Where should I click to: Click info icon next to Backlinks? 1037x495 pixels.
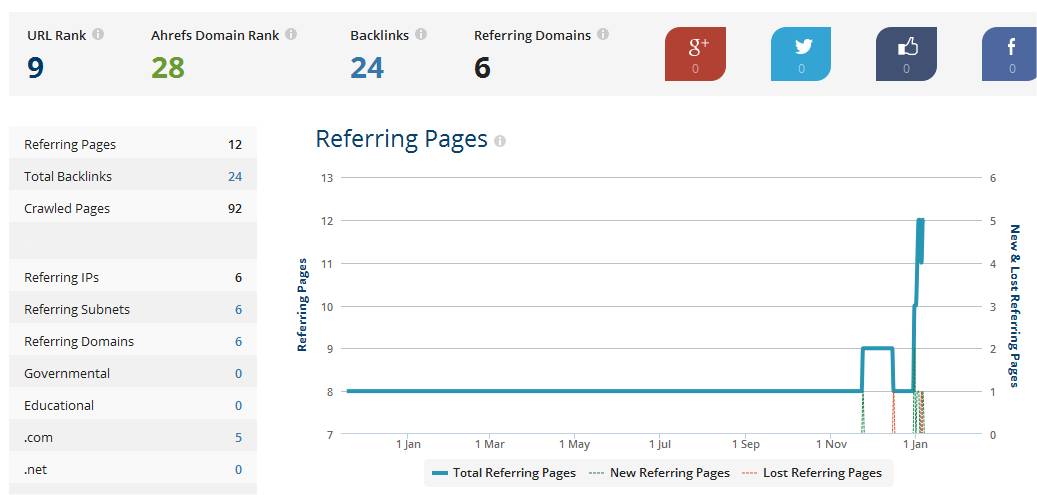point(421,34)
